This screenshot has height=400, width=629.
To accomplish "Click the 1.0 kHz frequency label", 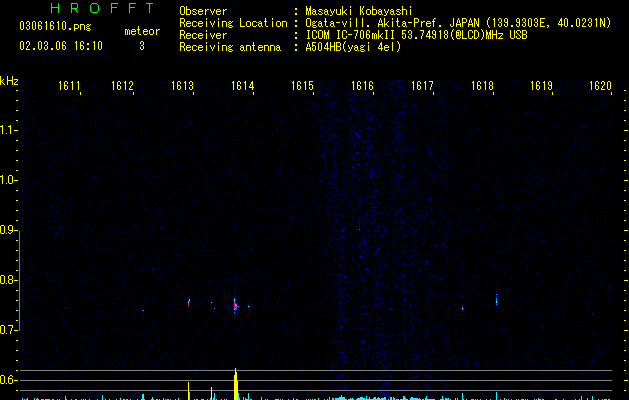I will pos(7,180).
